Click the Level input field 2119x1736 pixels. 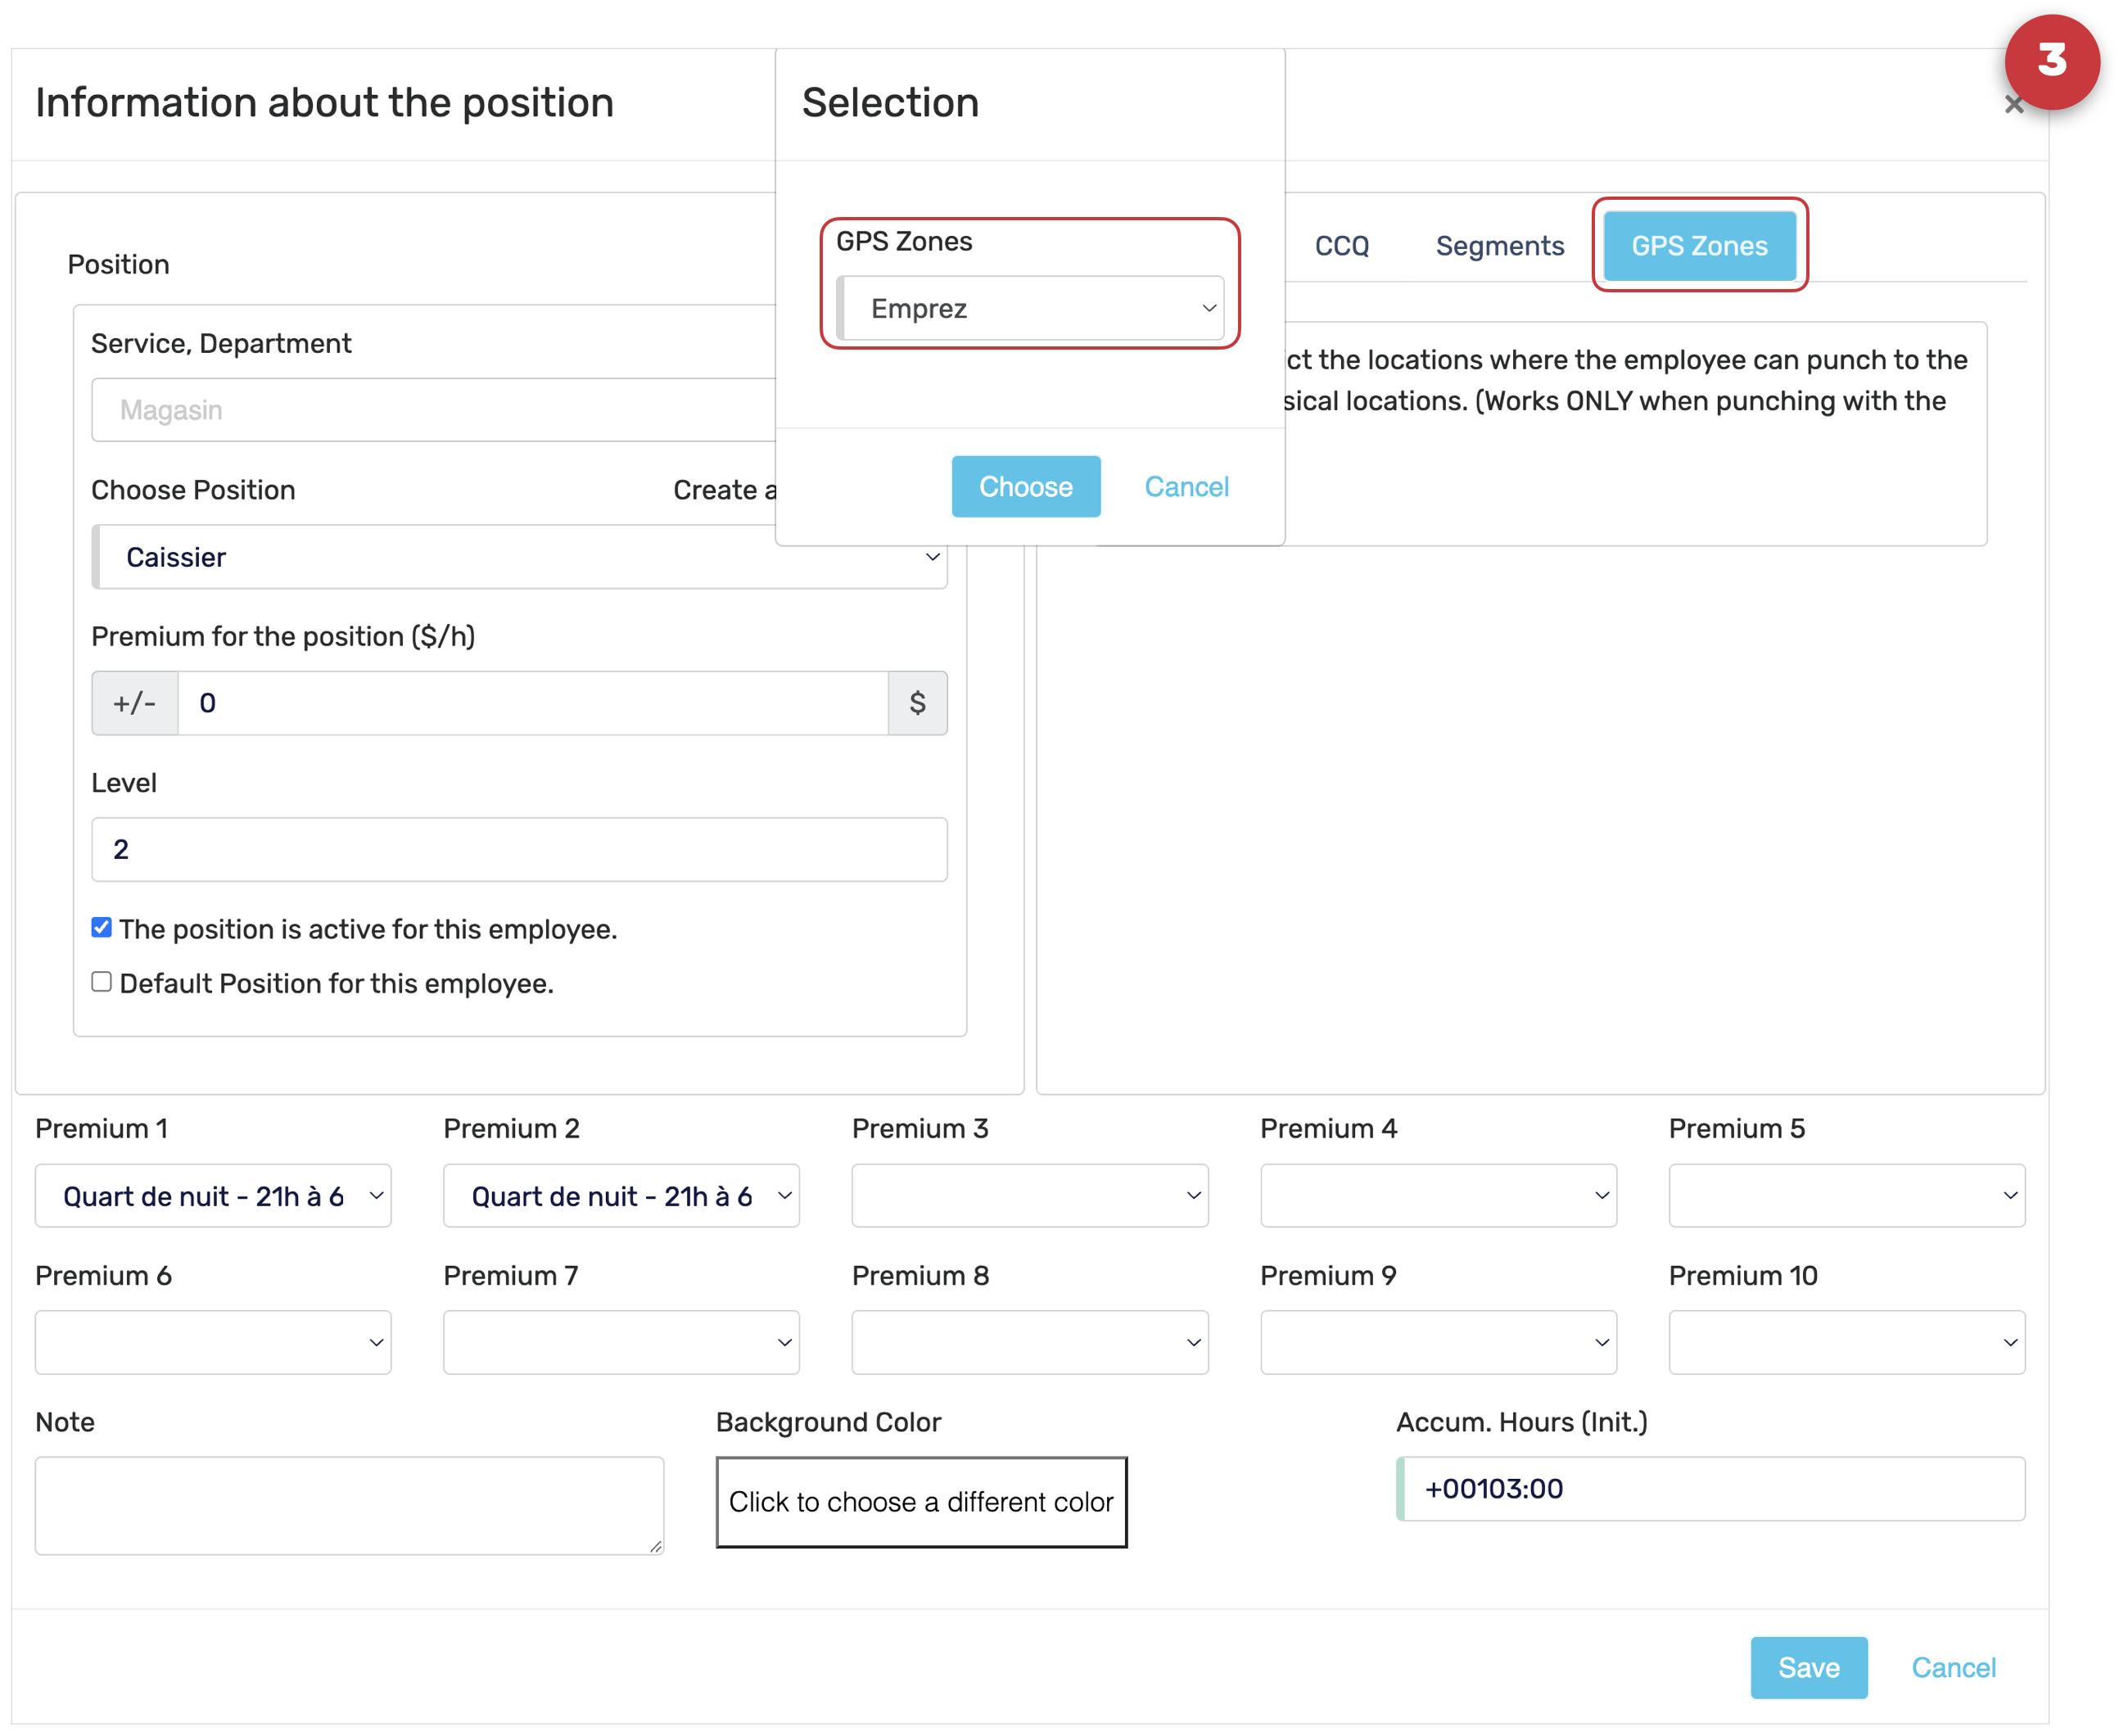(519, 849)
